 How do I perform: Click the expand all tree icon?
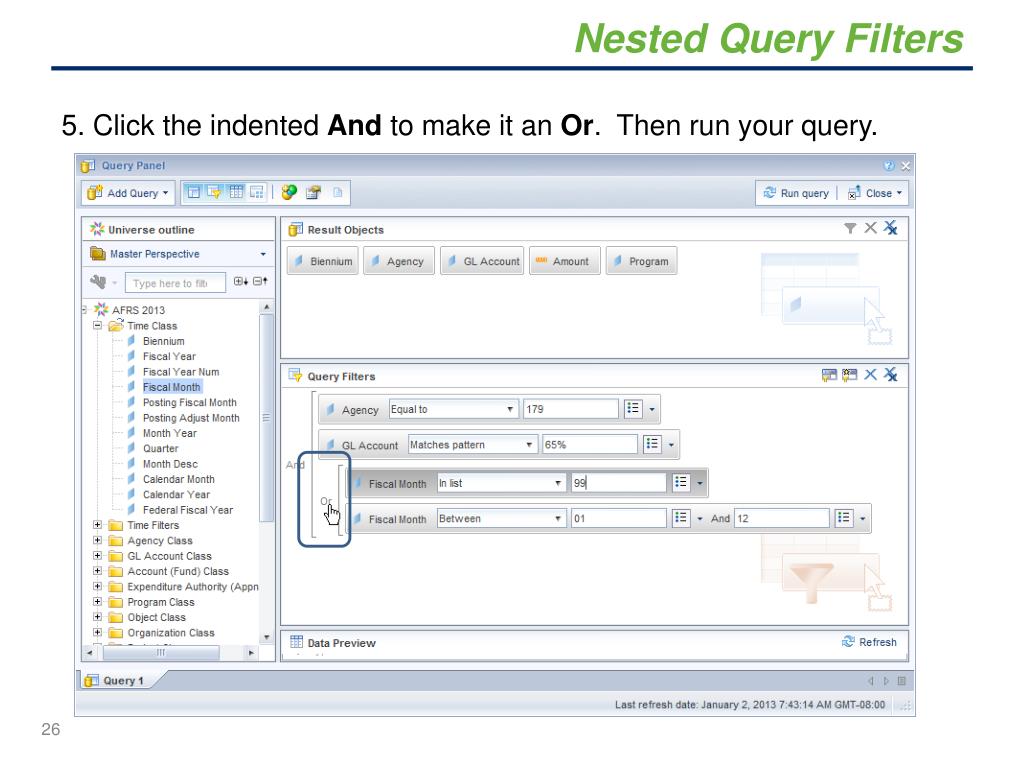click(x=241, y=281)
